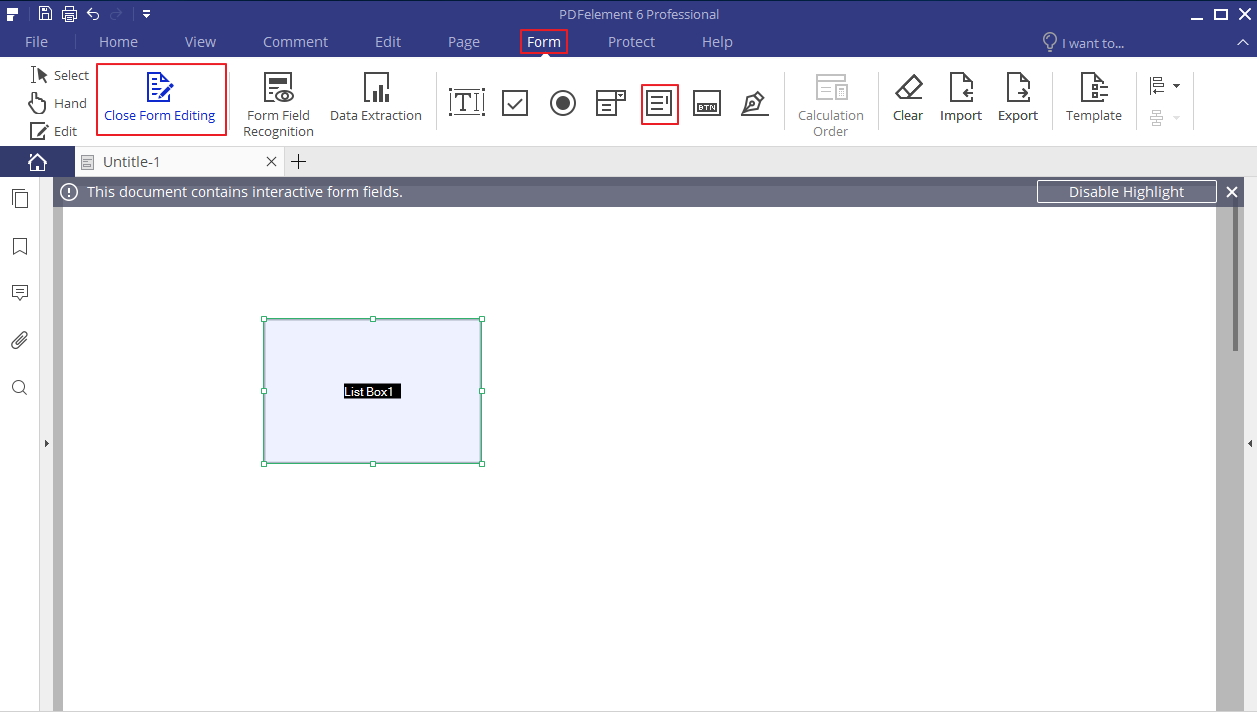Image resolution: width=1257 pixels, height=712 pixels.
Task: Open the Data Extraction tool
Action: [376, 100]
